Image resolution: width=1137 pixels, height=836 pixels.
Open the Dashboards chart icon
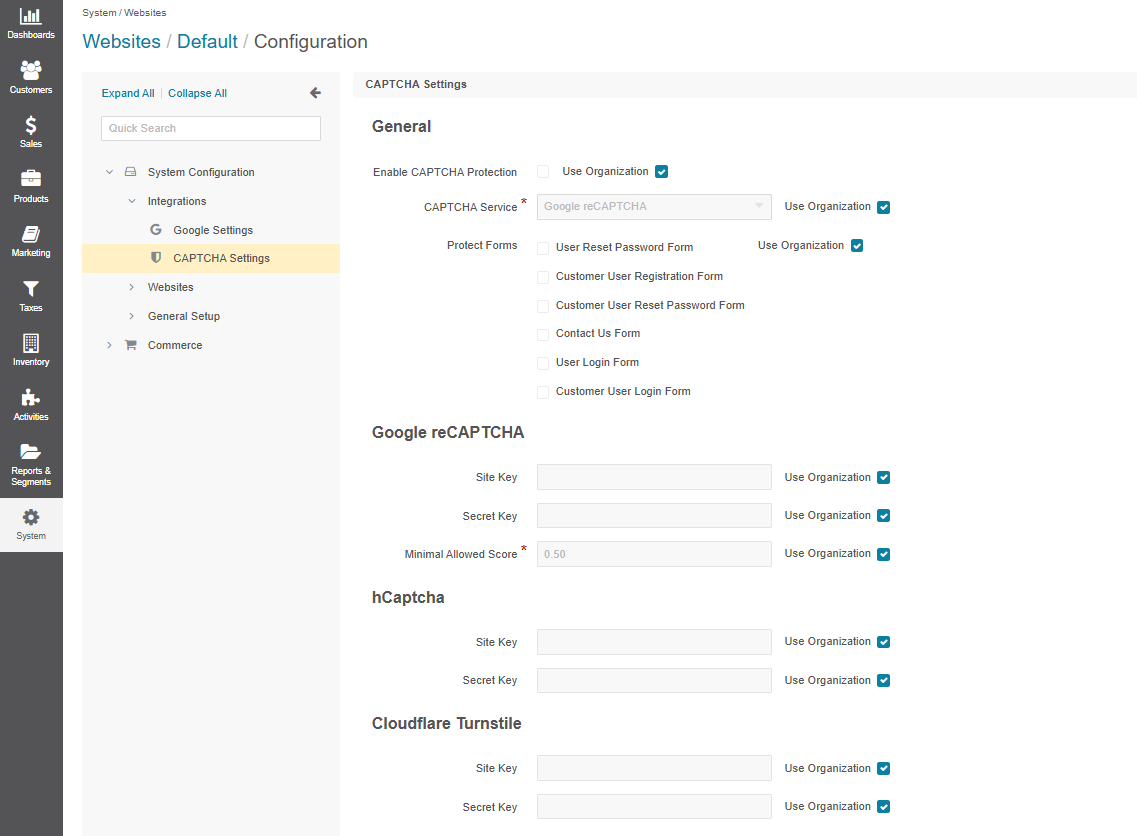tap(31, 17)
